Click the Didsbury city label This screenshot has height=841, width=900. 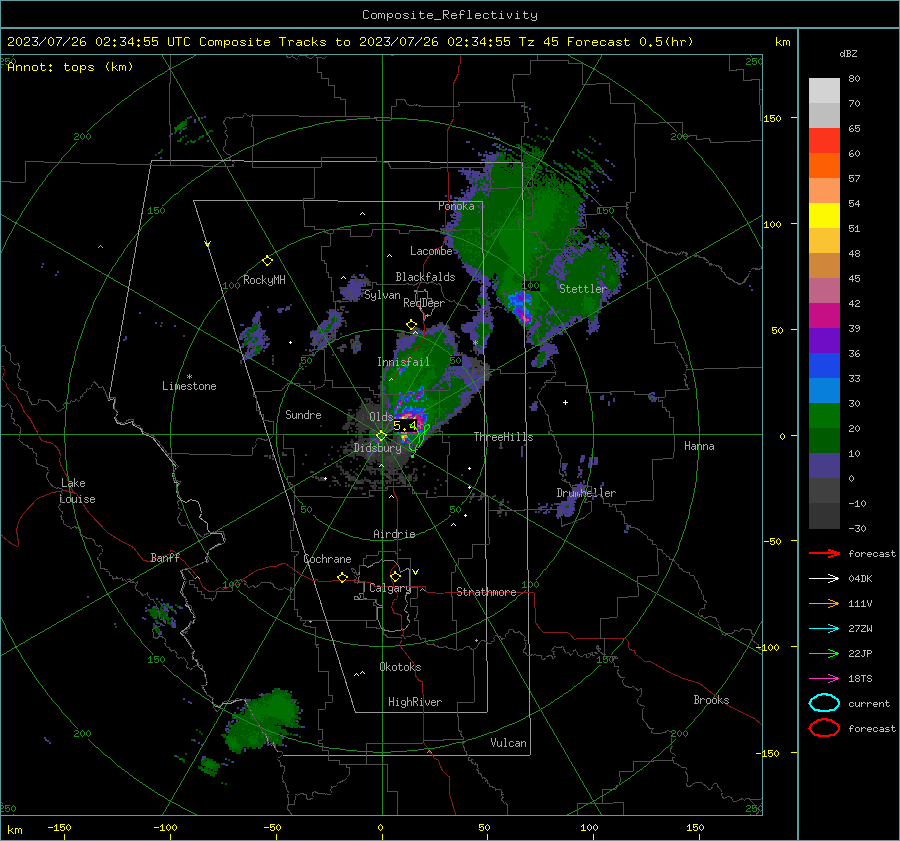377,448
